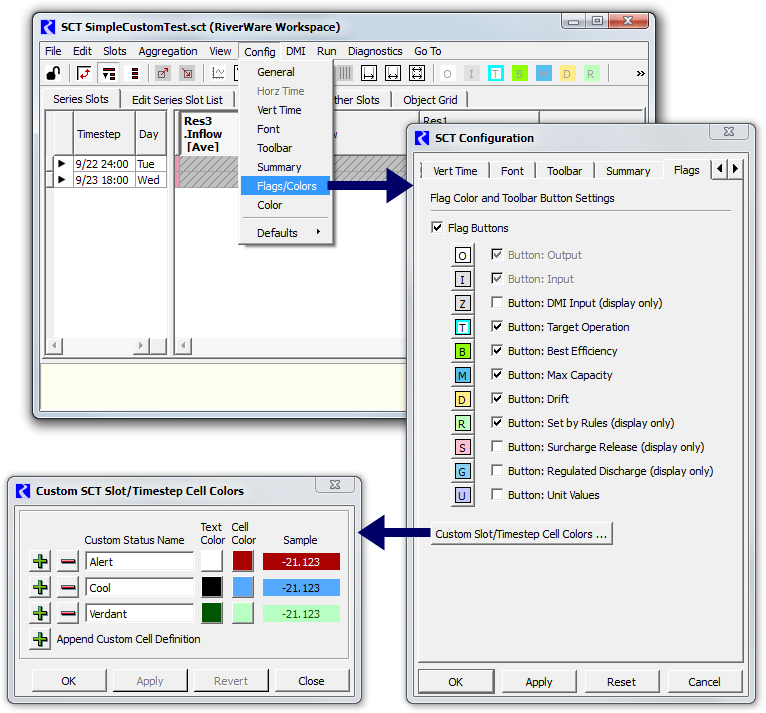Viewport: 766px width, 713px height.
Task: Uncheck Button: Max Capacity checkbox
Action: pos(497,375)
